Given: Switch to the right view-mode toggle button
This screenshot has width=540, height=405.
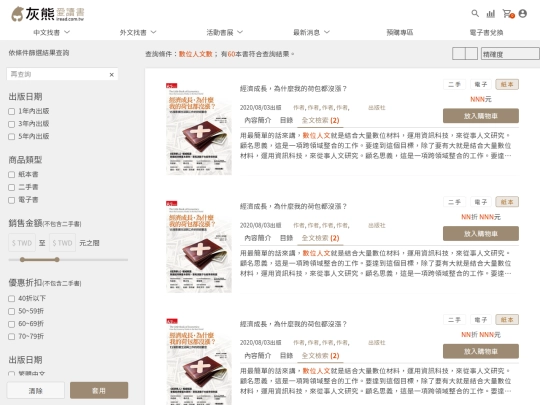Looking at the screenshot, I should tap(471, 54).
